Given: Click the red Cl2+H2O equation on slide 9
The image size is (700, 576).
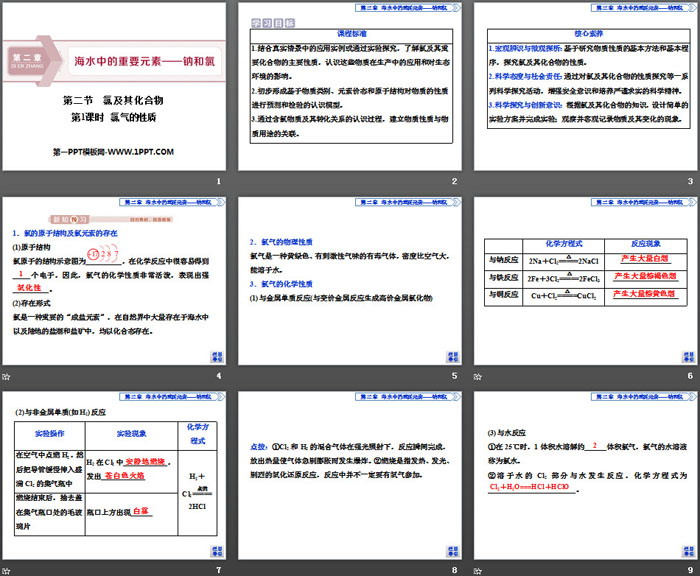Looking at the screenshot, I should [529, 487].
